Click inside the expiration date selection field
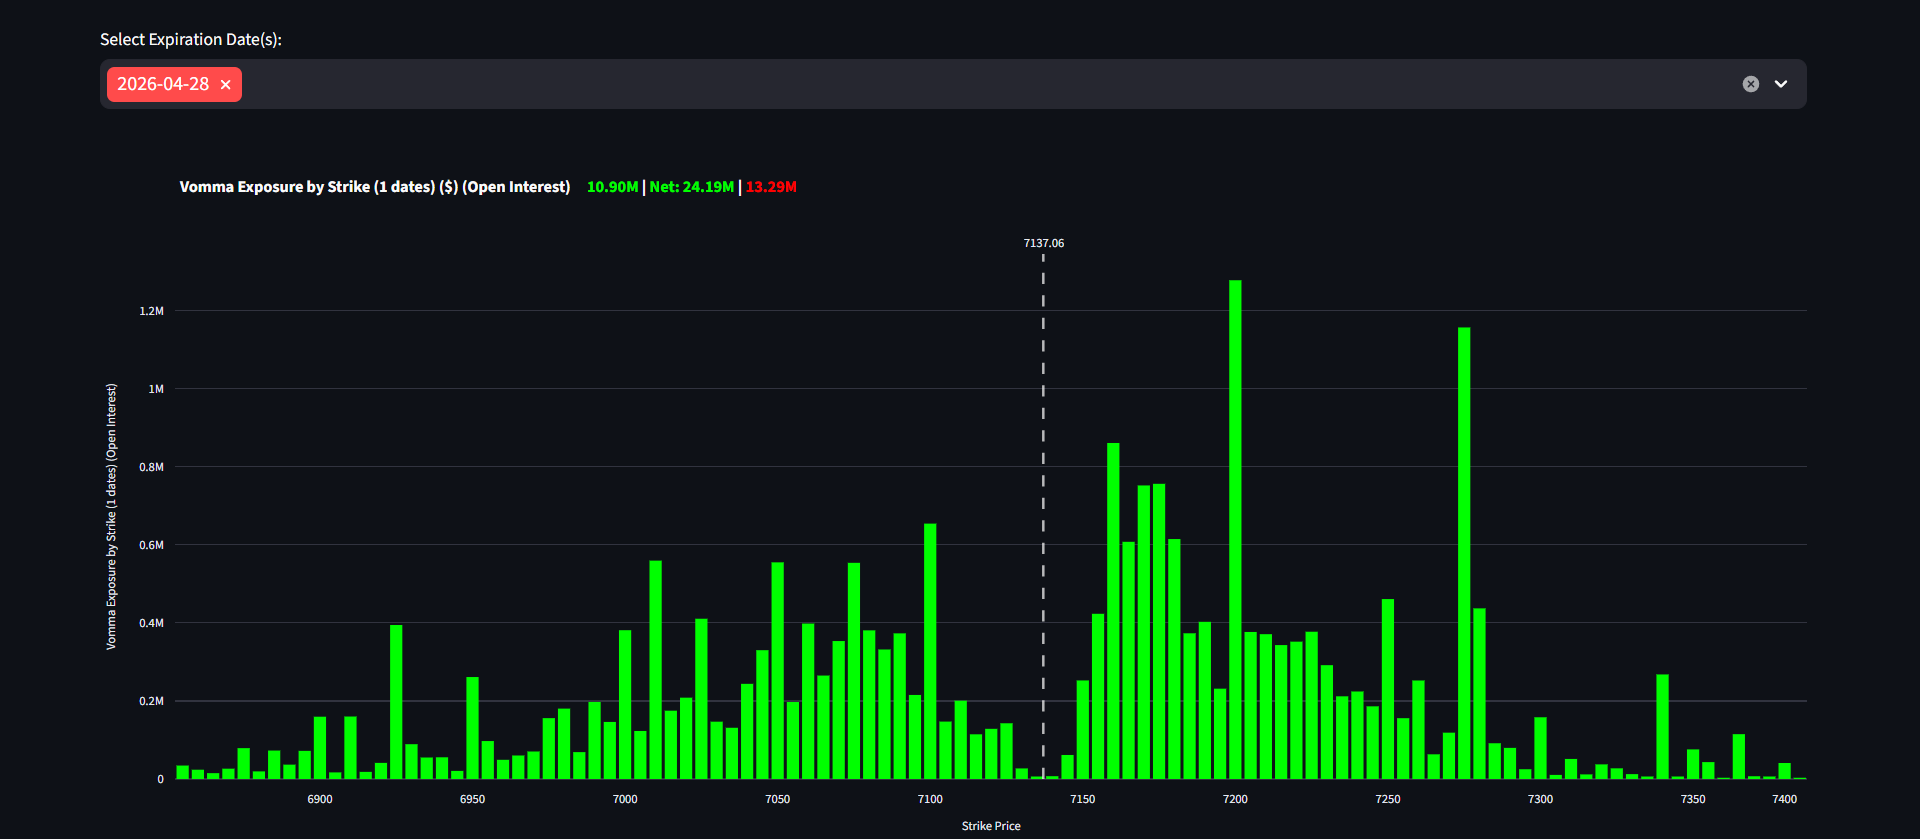1920x839 pixels. 900,84
